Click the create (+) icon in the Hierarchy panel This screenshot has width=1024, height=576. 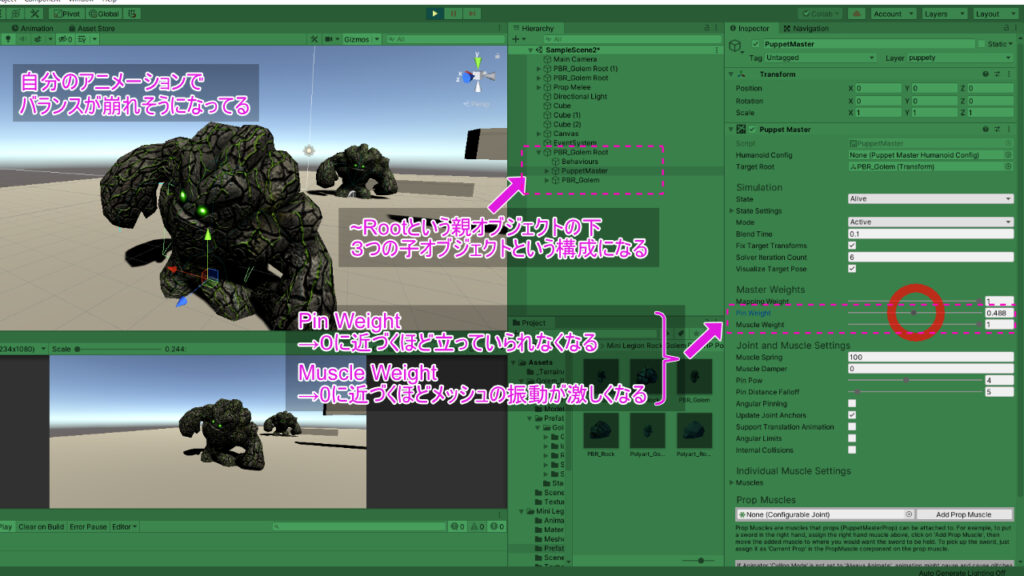515,39
